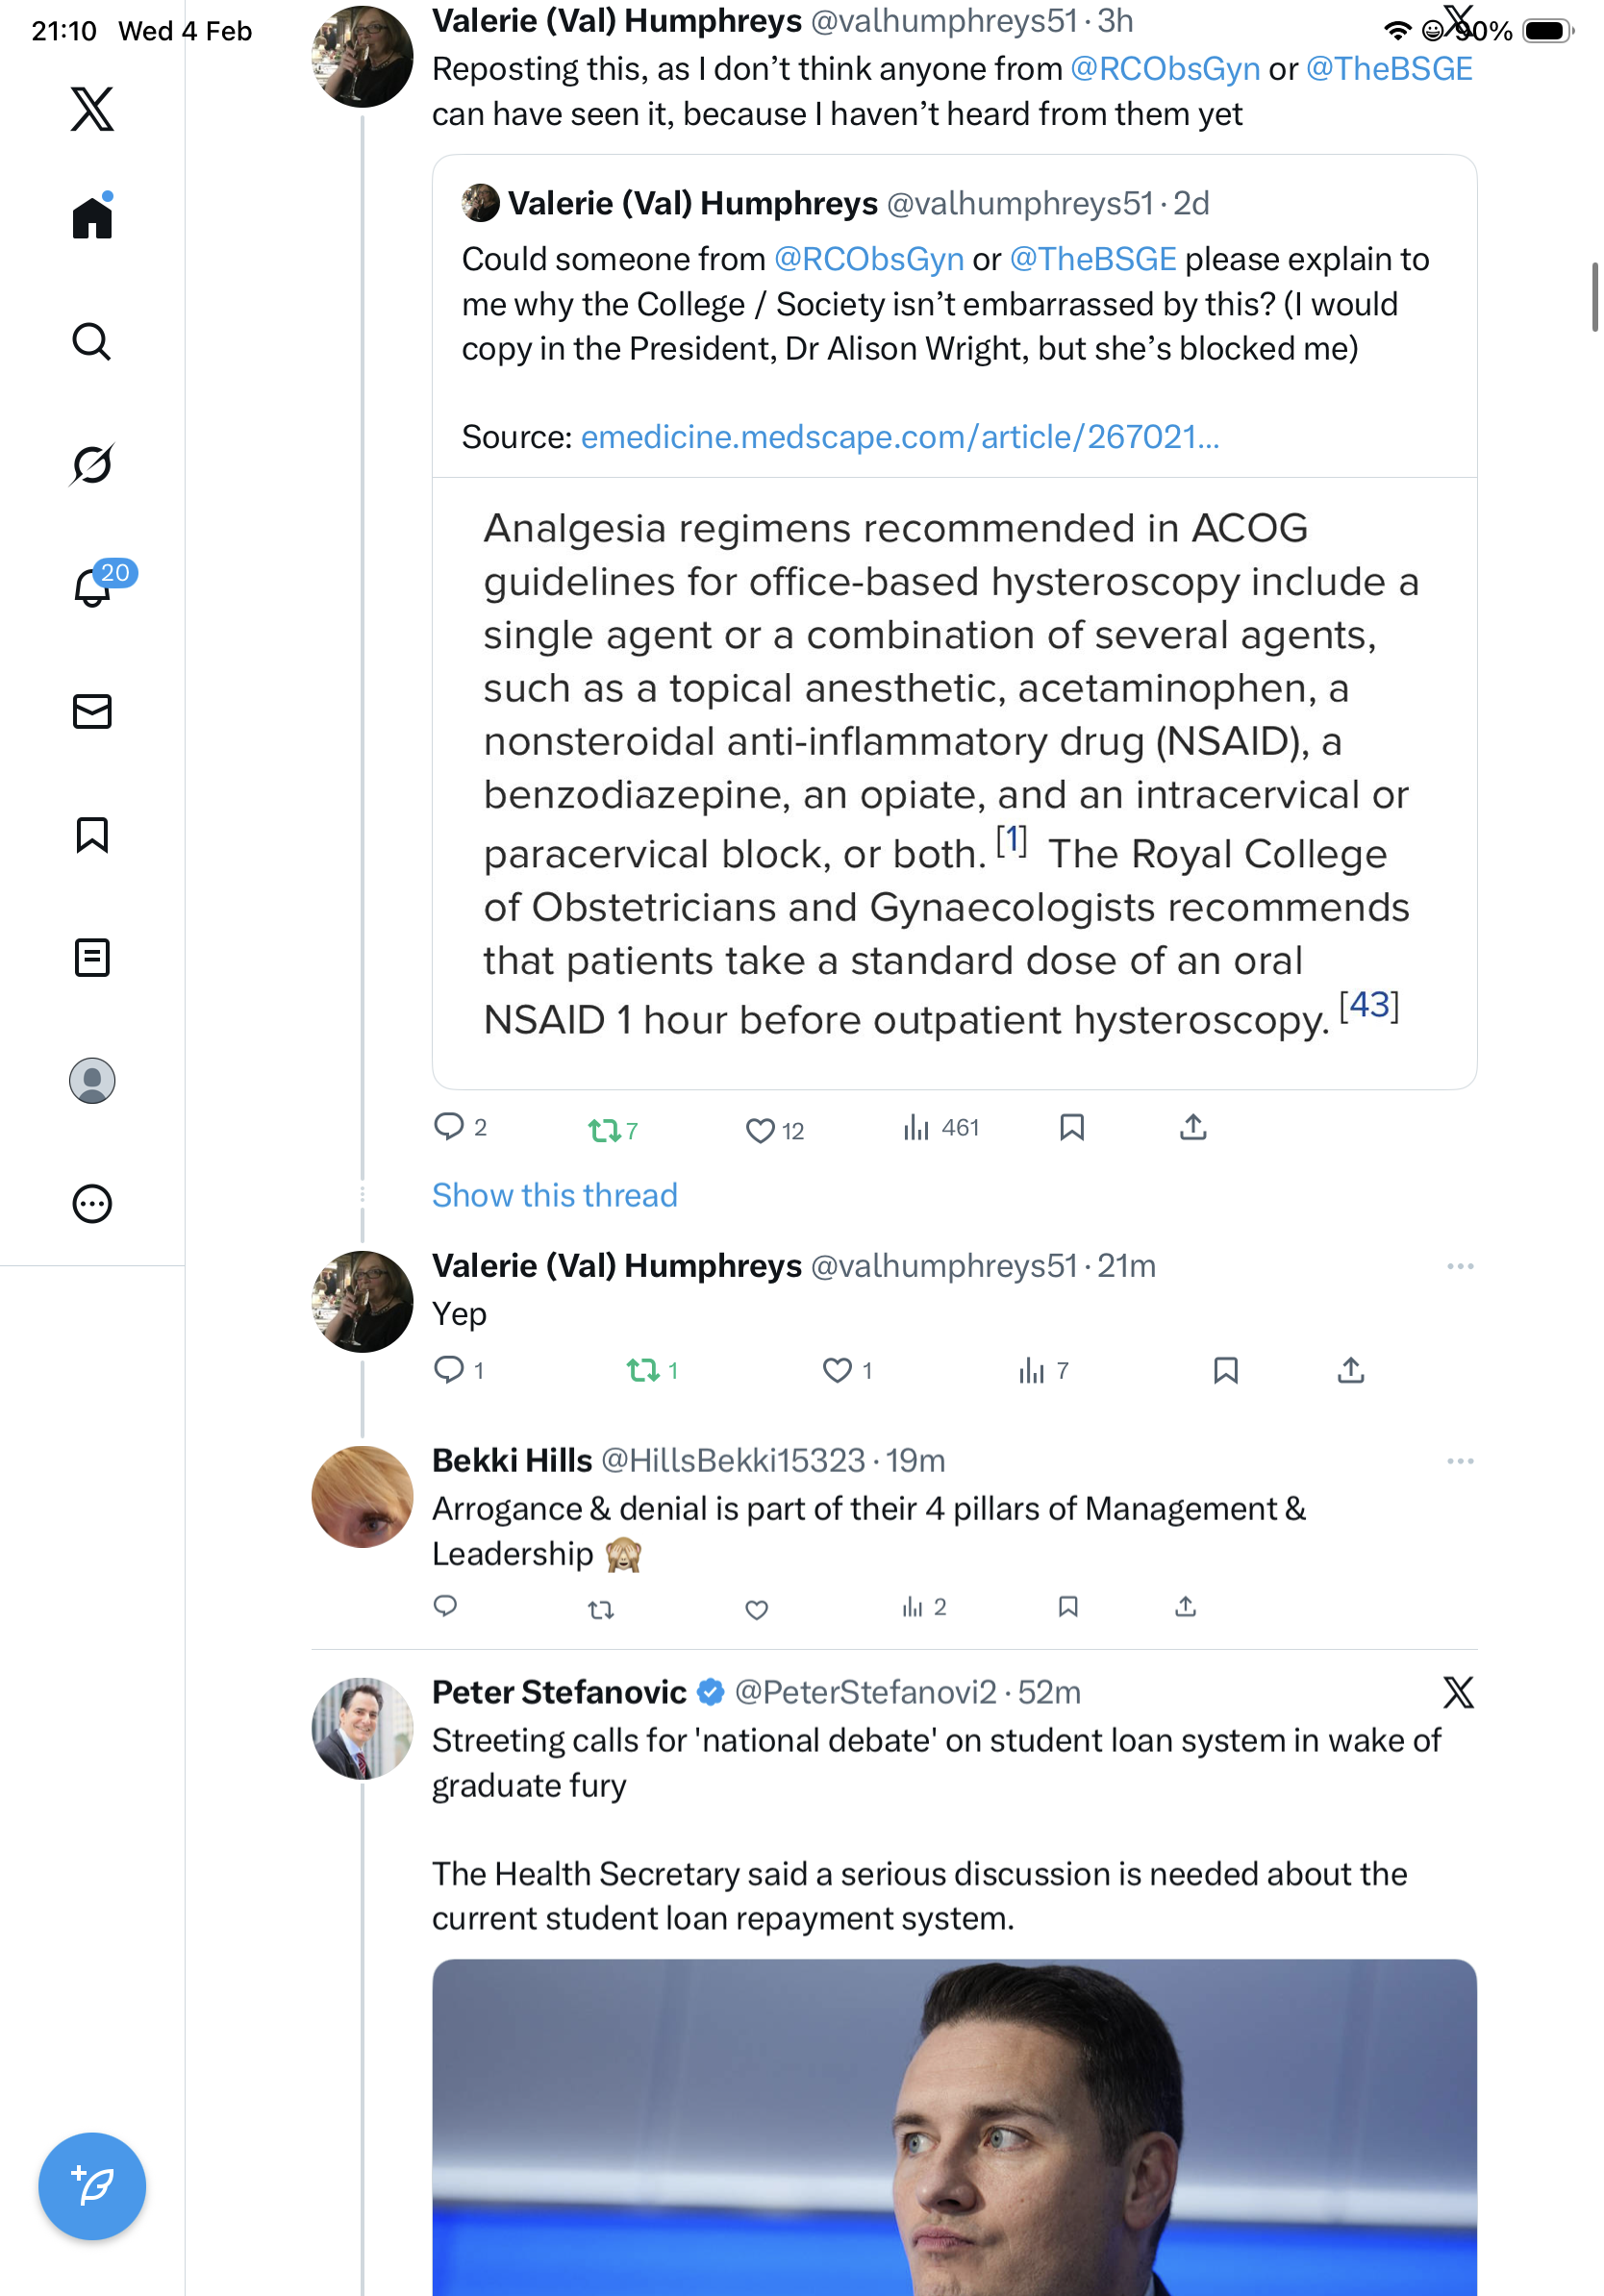Open more options on Bekki Hills' post
This screenshot has height=2296, width=1604.
point(1459,1461)
